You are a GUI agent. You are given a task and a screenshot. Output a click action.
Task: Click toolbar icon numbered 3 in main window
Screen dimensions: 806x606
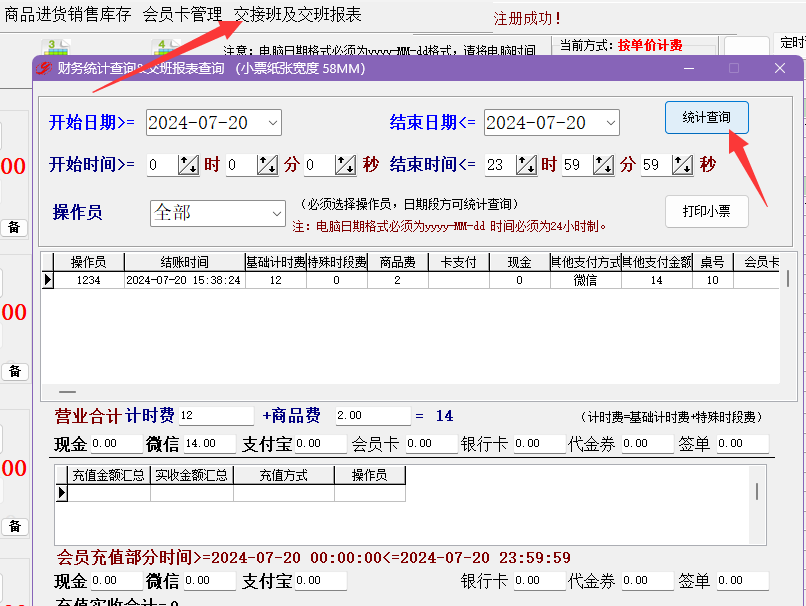pyautogui.click(x=56, y=47)
